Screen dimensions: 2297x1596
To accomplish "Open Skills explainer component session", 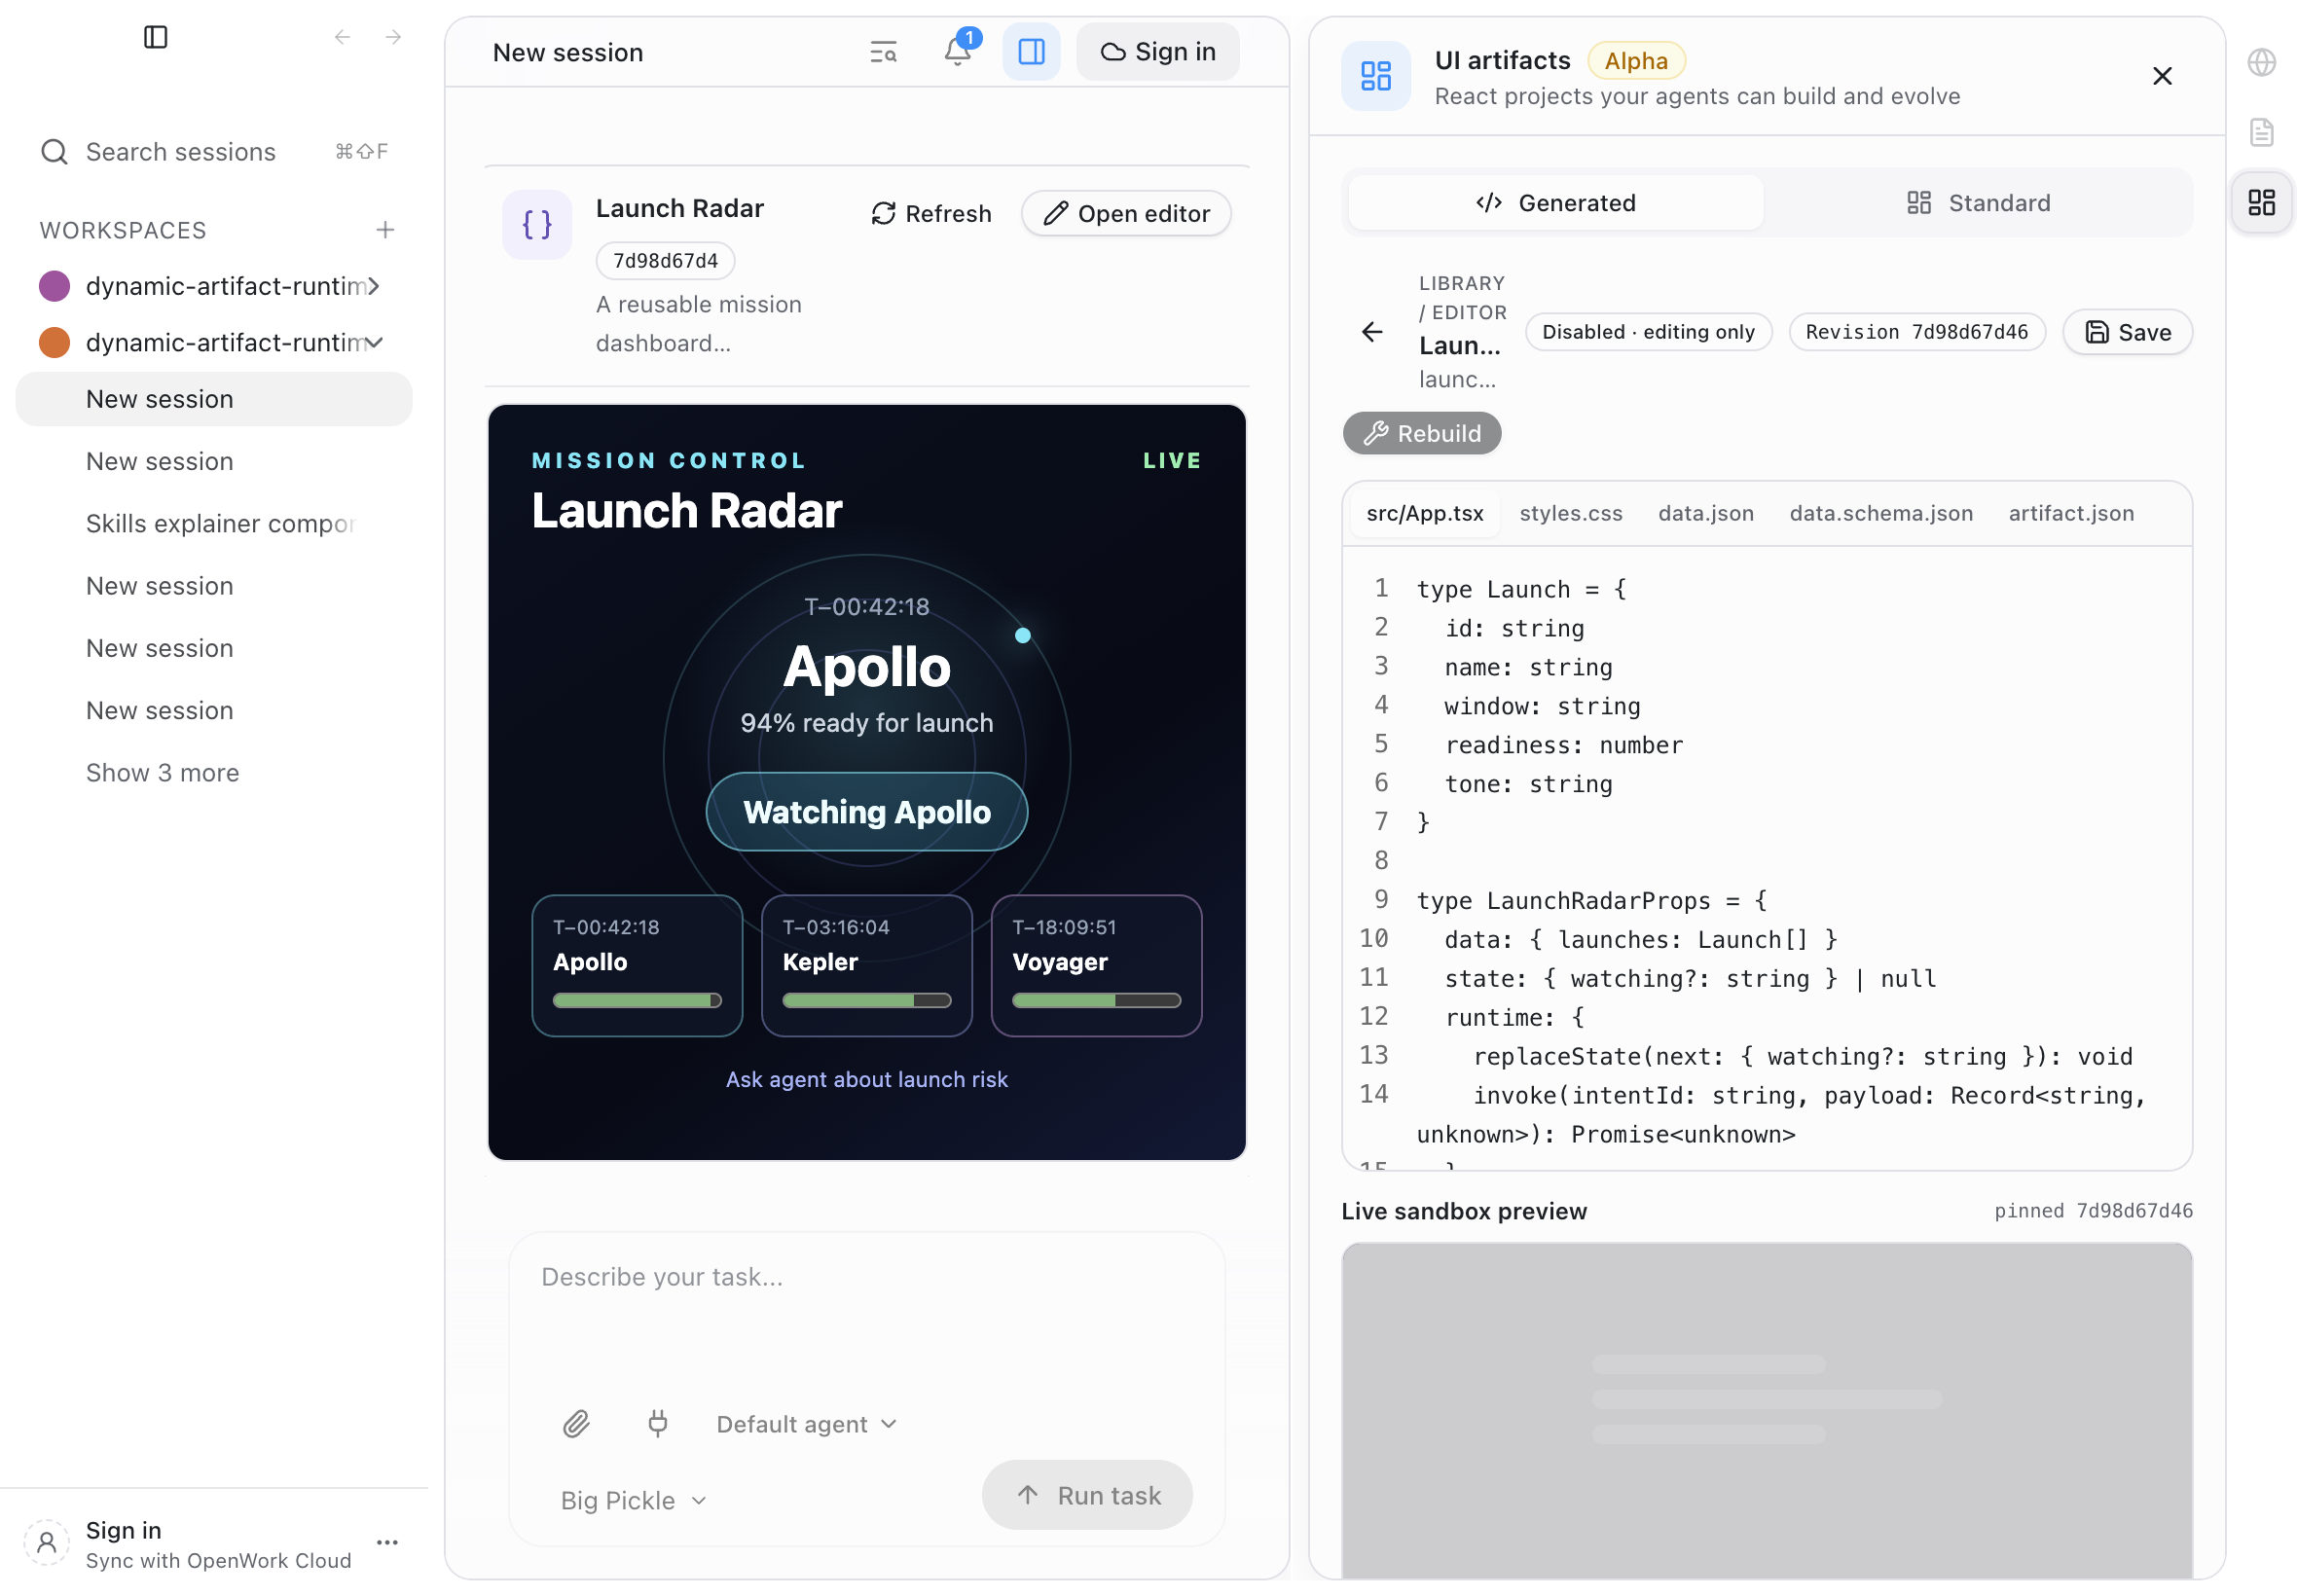I will tap(220, 524).
